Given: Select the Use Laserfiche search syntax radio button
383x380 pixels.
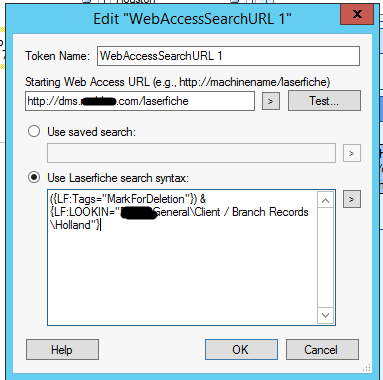Looking at the screenshot, I should (34, 177).
